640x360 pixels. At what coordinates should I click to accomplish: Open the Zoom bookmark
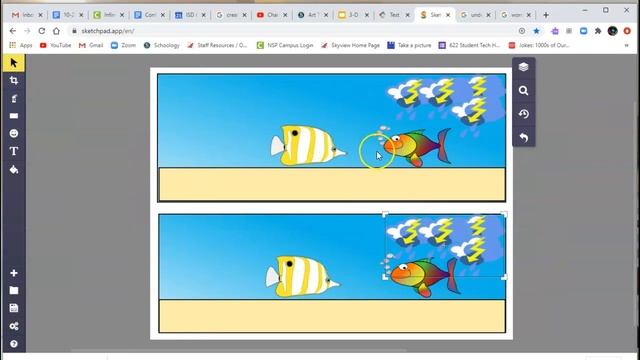(x=123, y=45)
